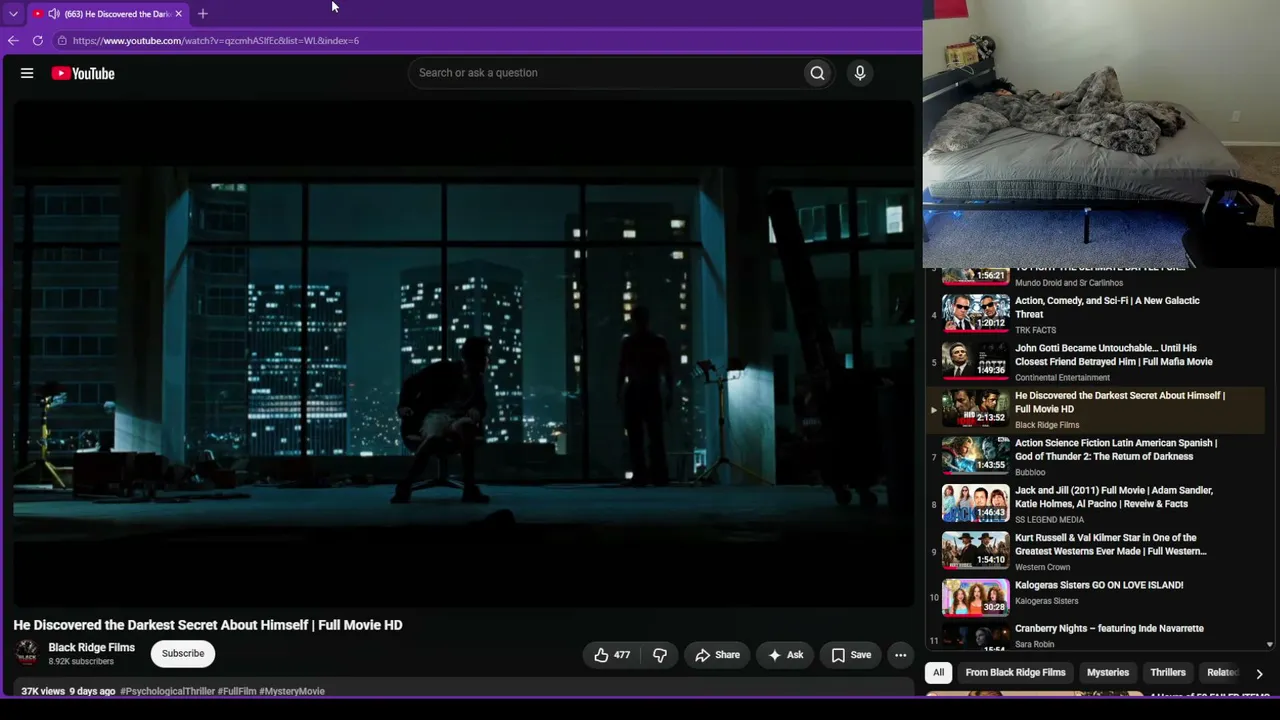Click the 37K views count text

[43, 691]
